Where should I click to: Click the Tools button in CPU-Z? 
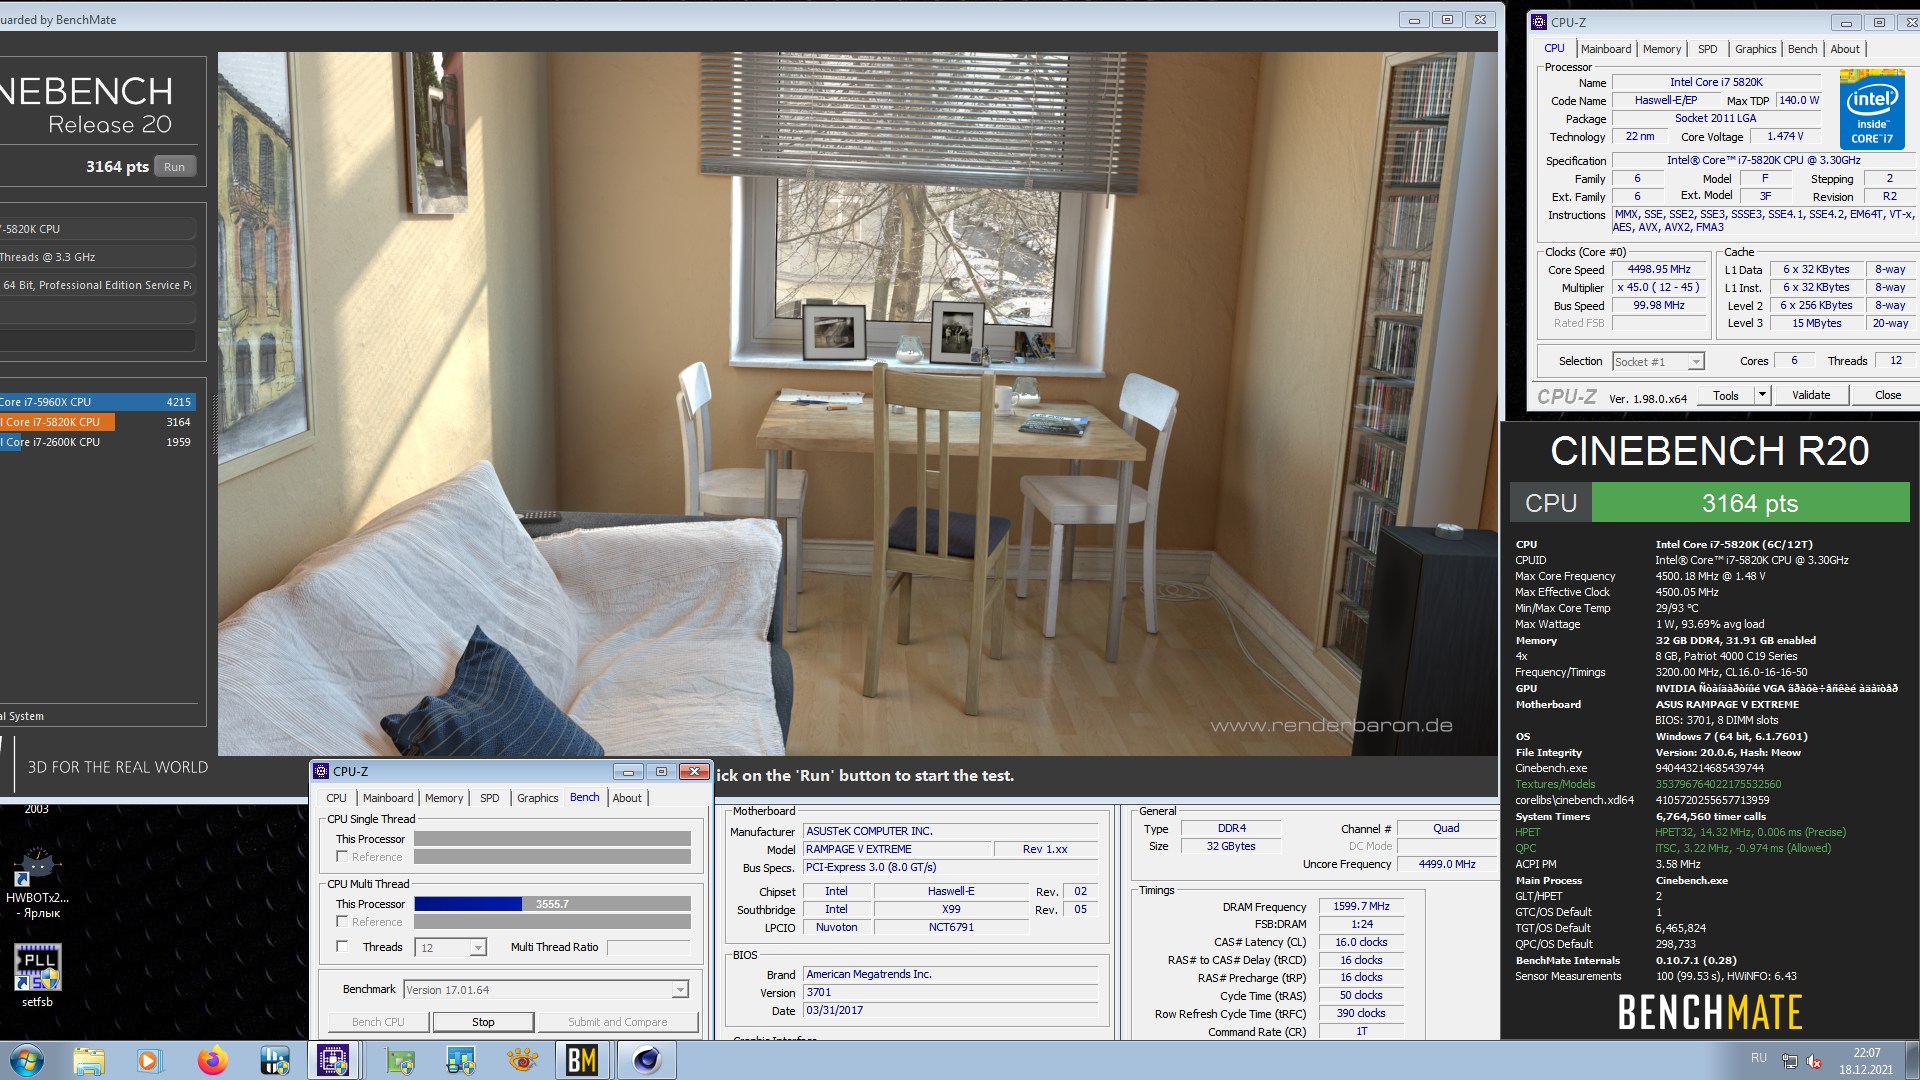(1726, 395)
